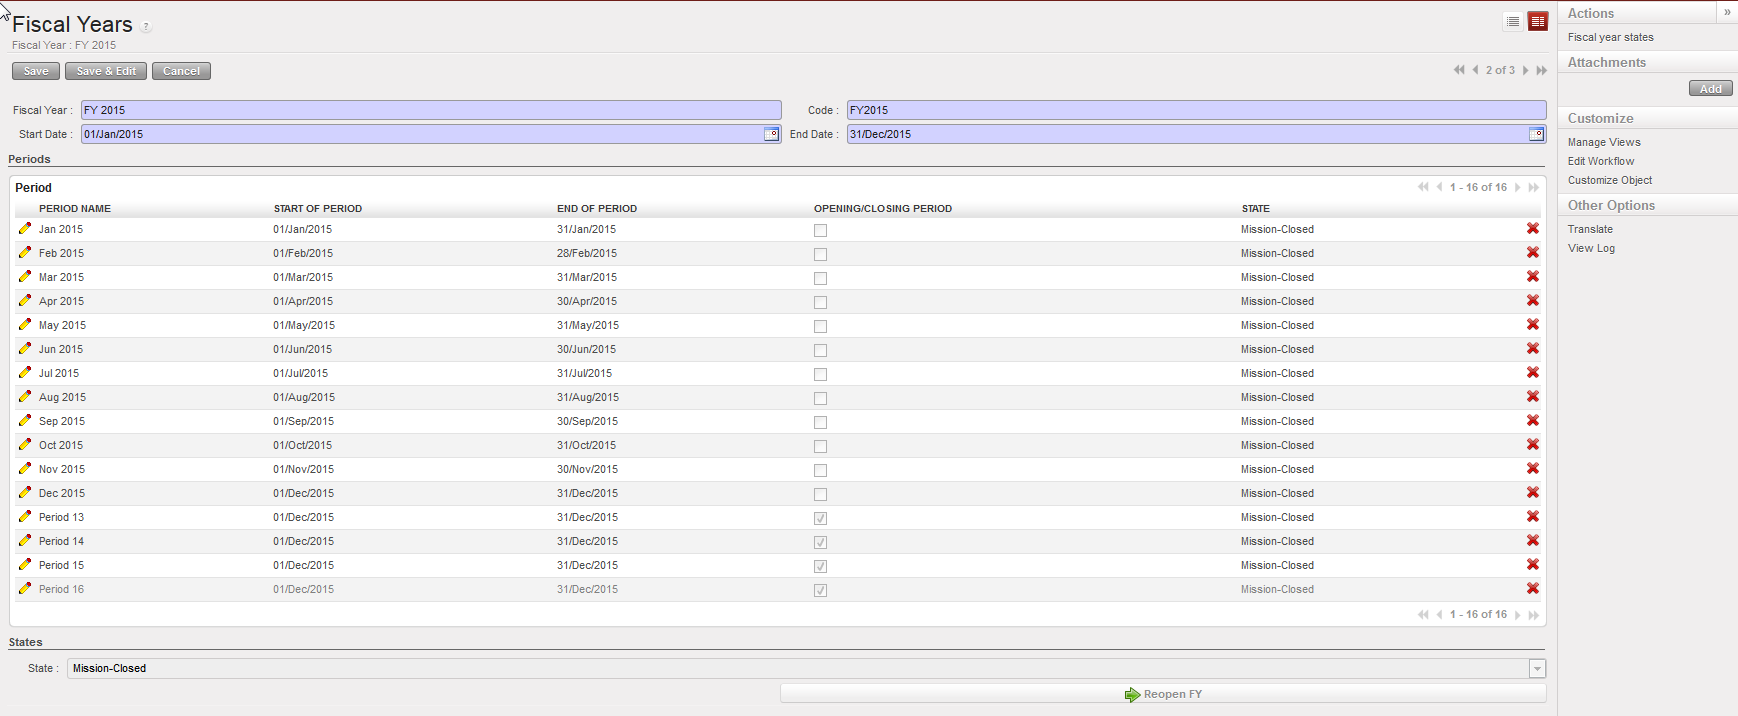The image size is (1738, 716).
Task: Open Fiscal year states action
Action: point(1610,37)
